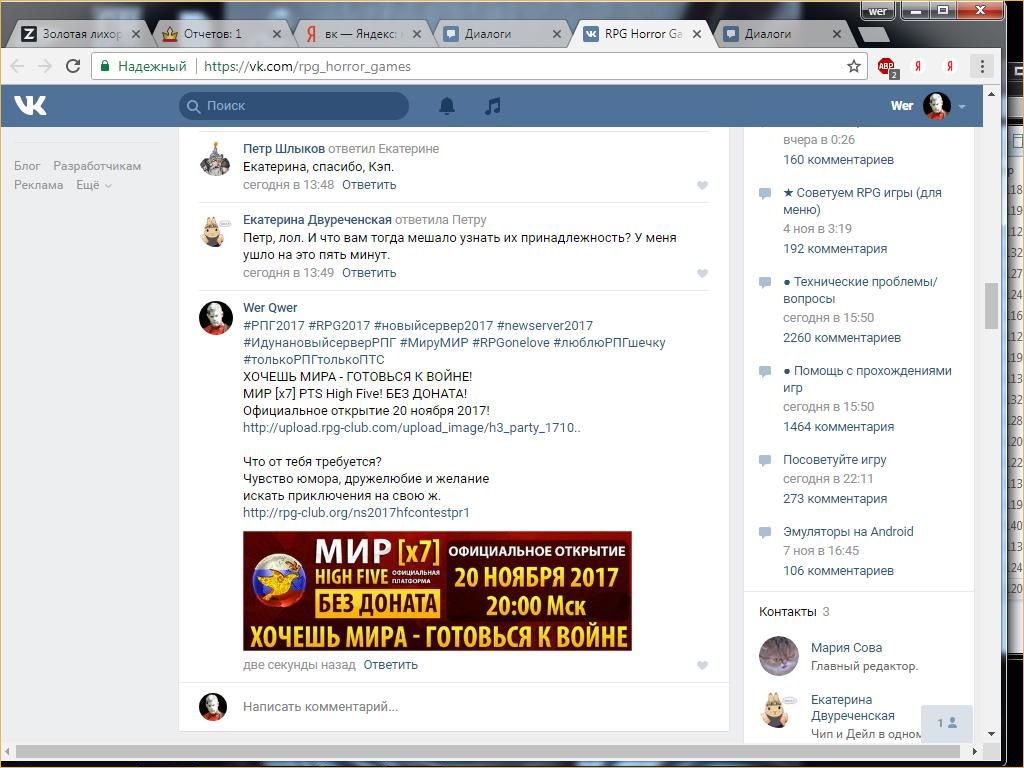
Task: Open the AdBlock extension icon
Action: point(887,66)
